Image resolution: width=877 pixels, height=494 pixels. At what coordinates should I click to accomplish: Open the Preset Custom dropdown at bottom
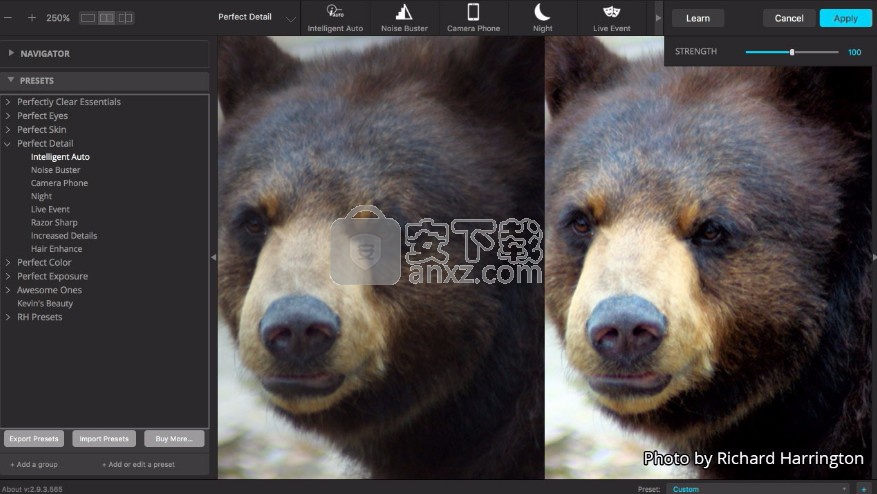758,489
